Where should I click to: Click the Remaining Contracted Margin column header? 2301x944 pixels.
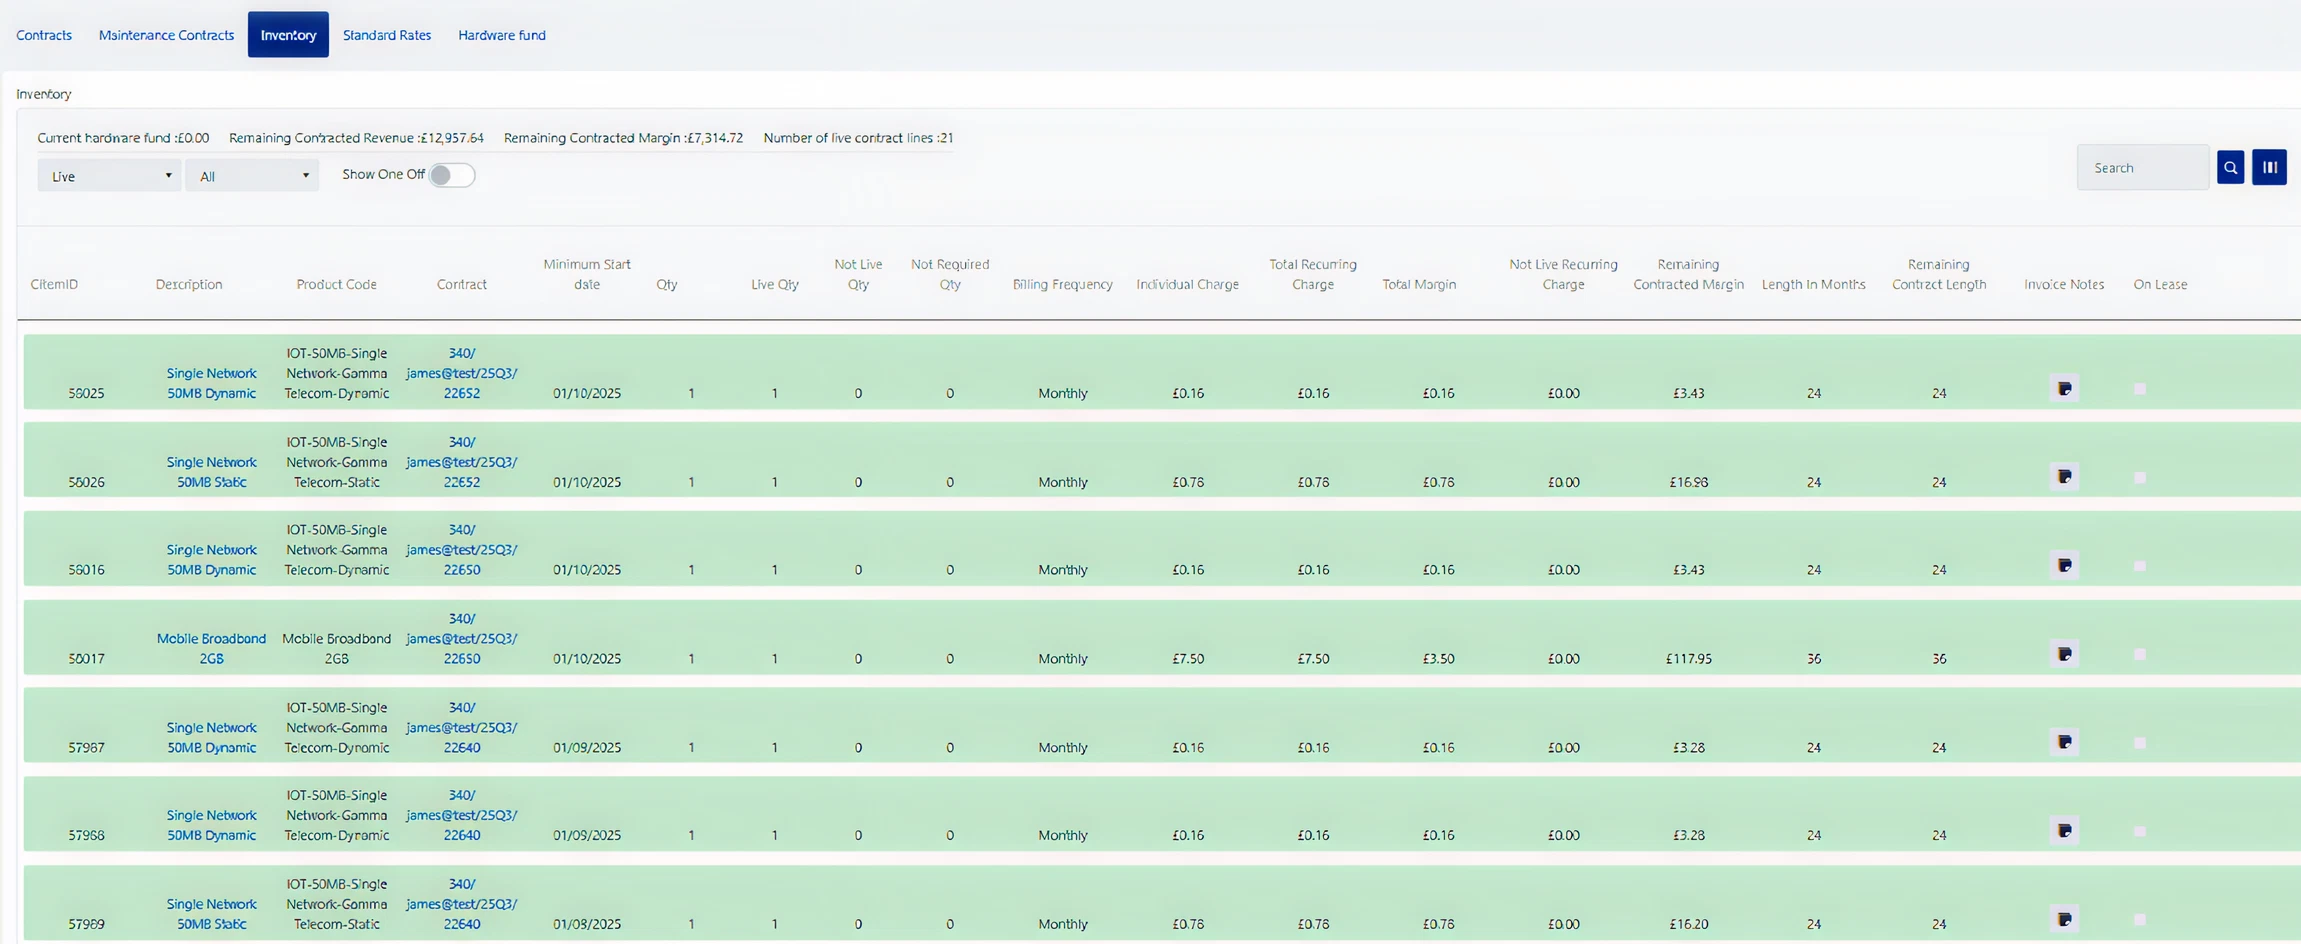click(x=1688, y=275)
